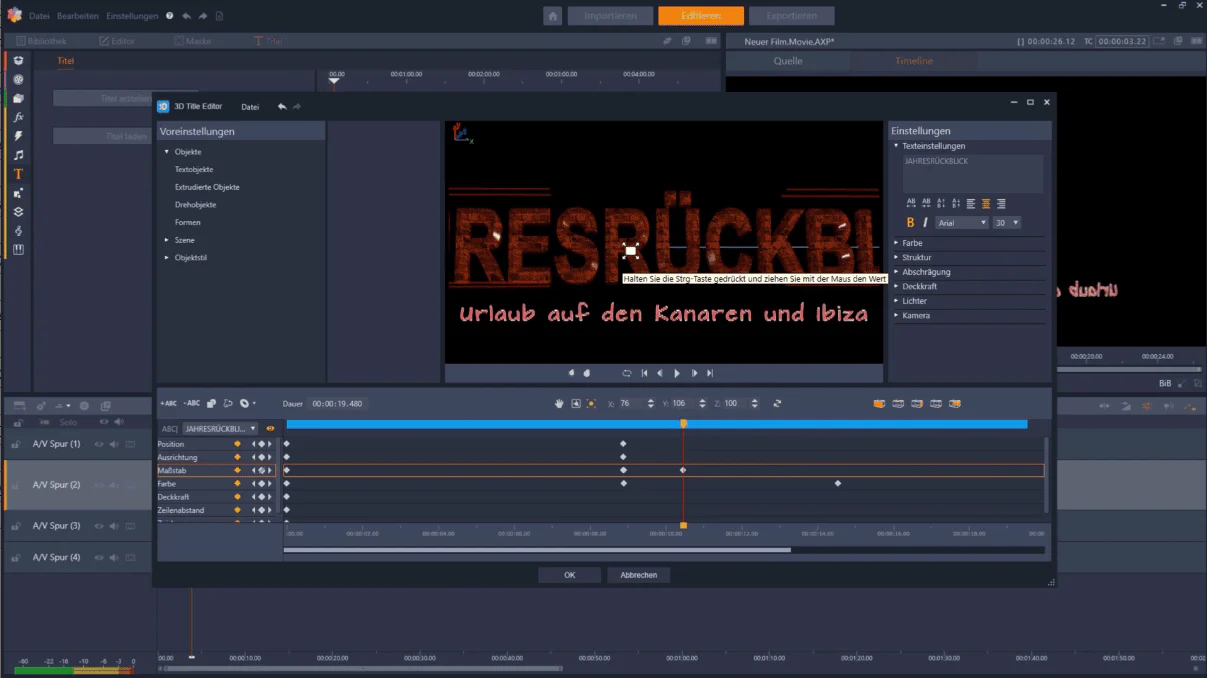Open the Music note library category
This screenshot has height=678, width=1207.
(18, 155)
